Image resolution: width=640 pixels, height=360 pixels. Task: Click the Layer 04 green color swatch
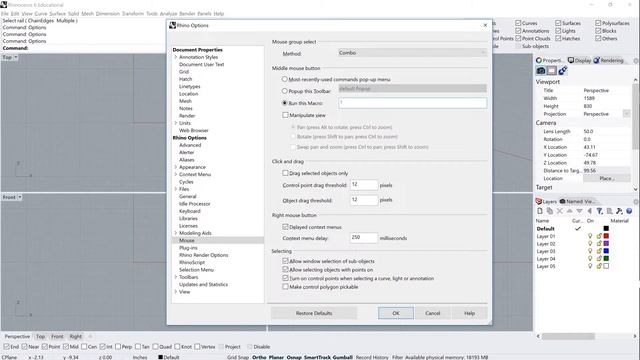[x=606, y=258]
